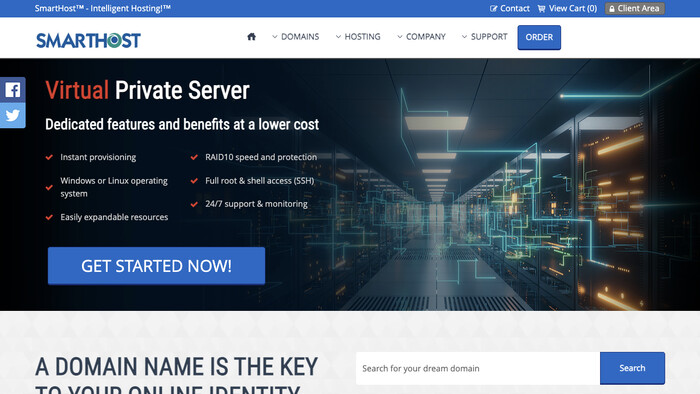Image resolution: width=700 pixels, height=394 pixels.
Task: Expand the Domains menu
Action: 296,37
